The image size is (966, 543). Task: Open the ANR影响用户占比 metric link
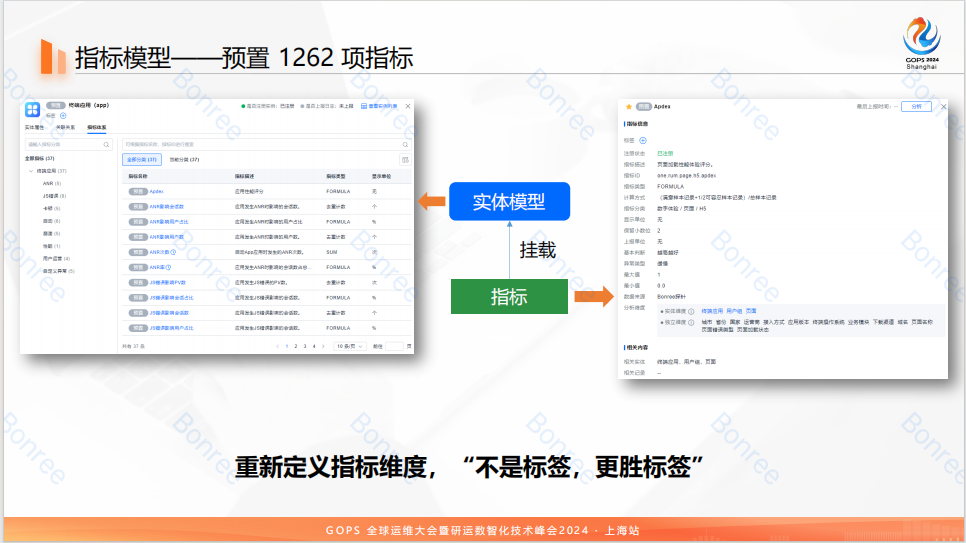(169, 222)
